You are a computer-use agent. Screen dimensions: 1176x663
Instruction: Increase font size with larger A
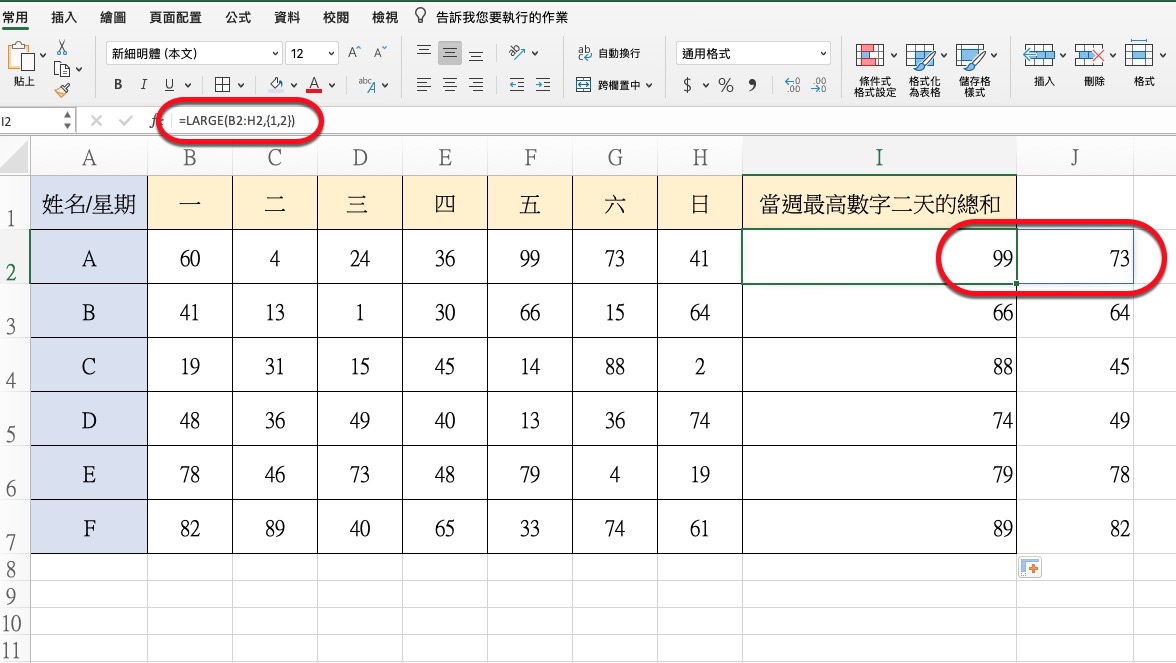point(355,52)
